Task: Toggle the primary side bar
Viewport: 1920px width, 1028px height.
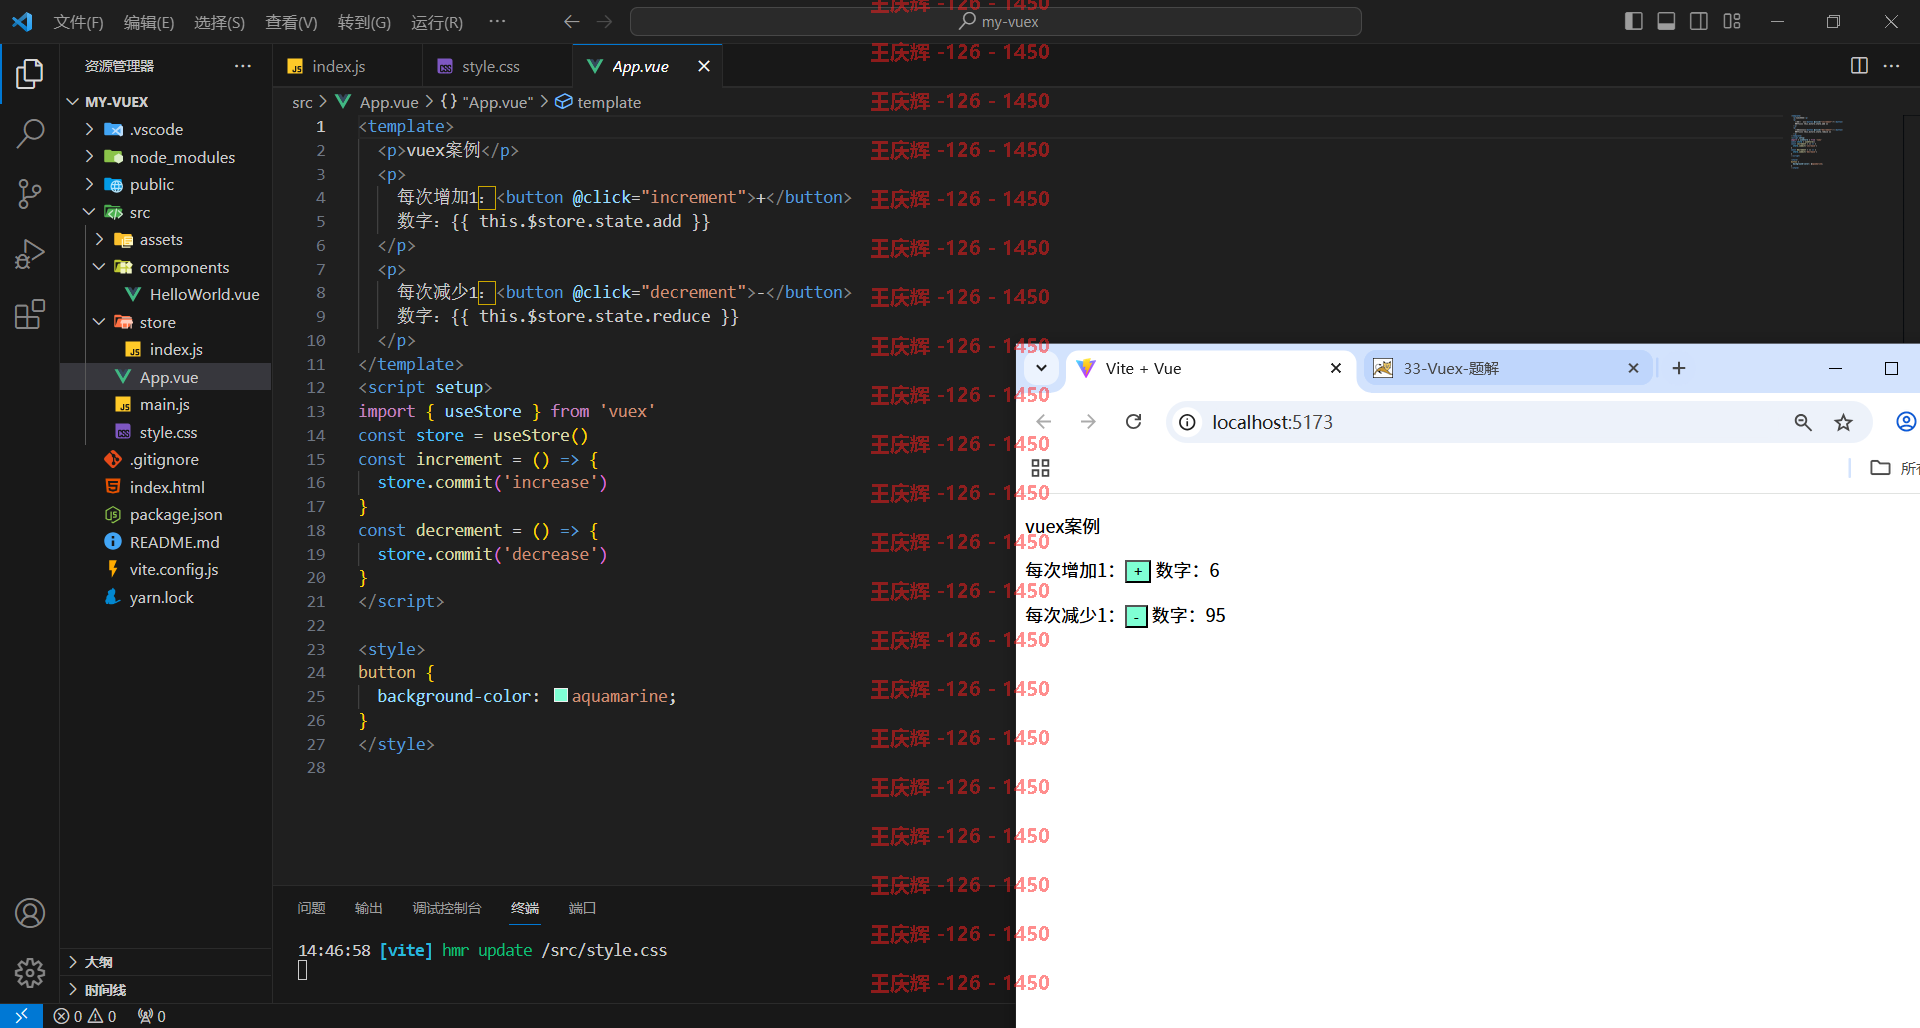Action: coord(1633,21)
